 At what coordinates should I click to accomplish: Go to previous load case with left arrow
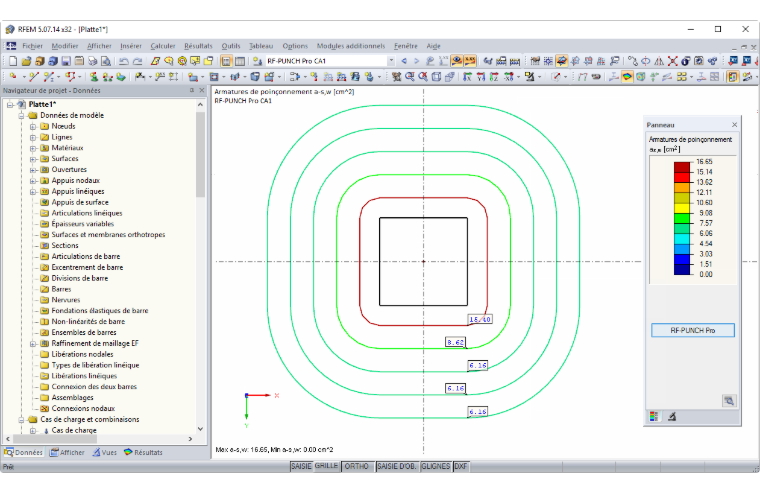click(404, 61)
